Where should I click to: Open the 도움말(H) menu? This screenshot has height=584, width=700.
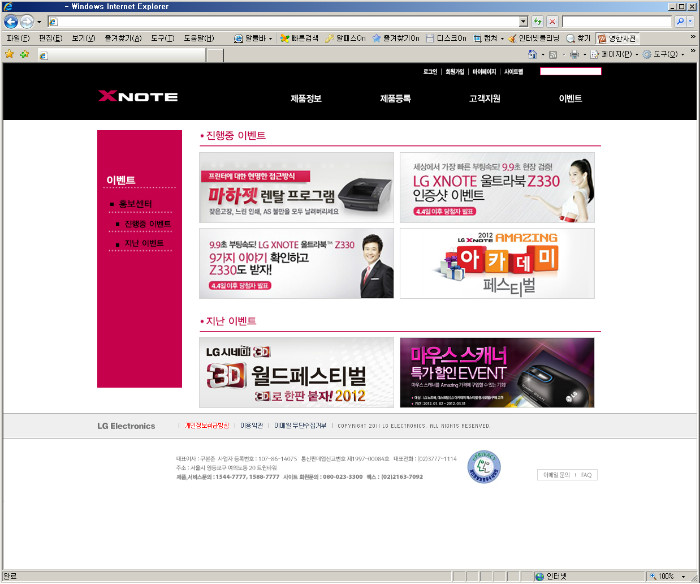[199, 38]
